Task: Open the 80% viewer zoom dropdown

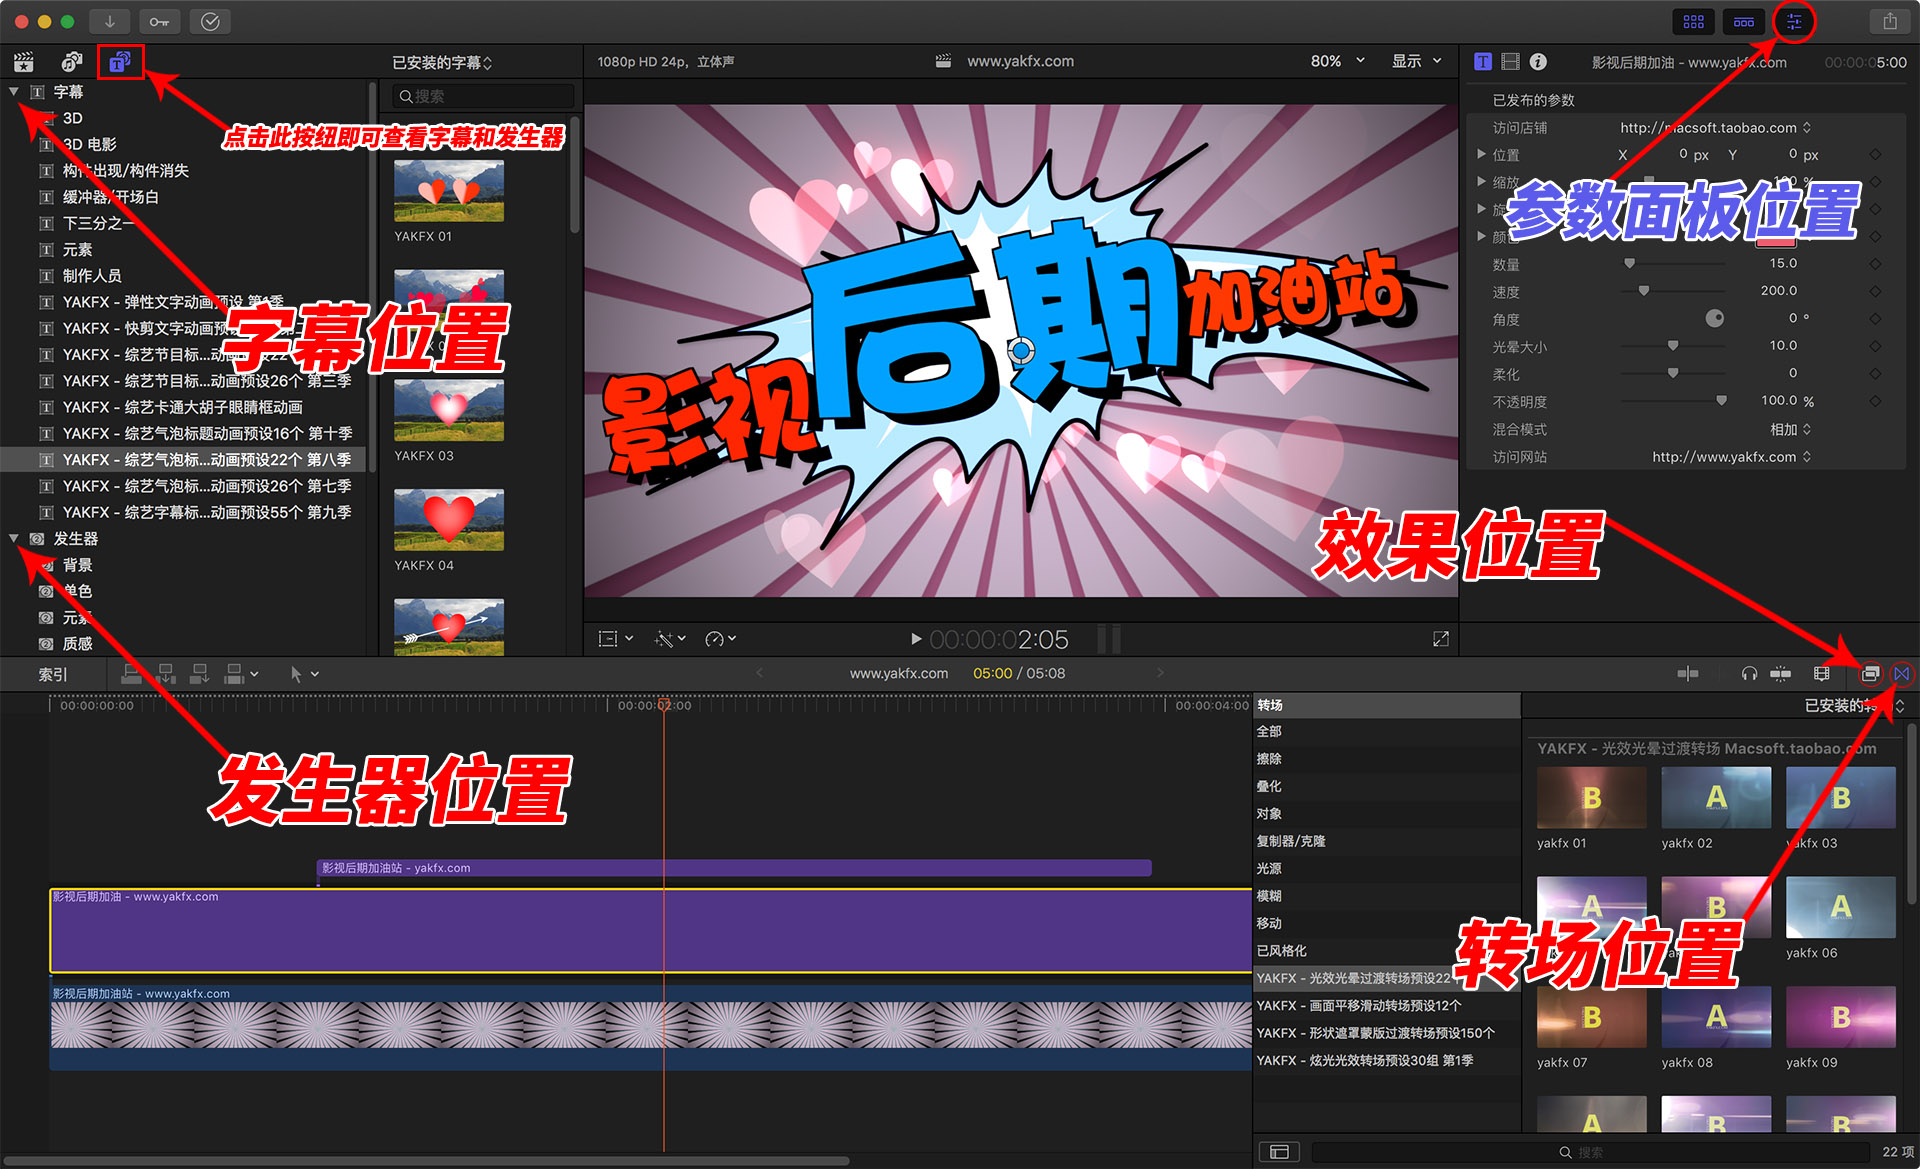Action: click(x=1337, y=61)
